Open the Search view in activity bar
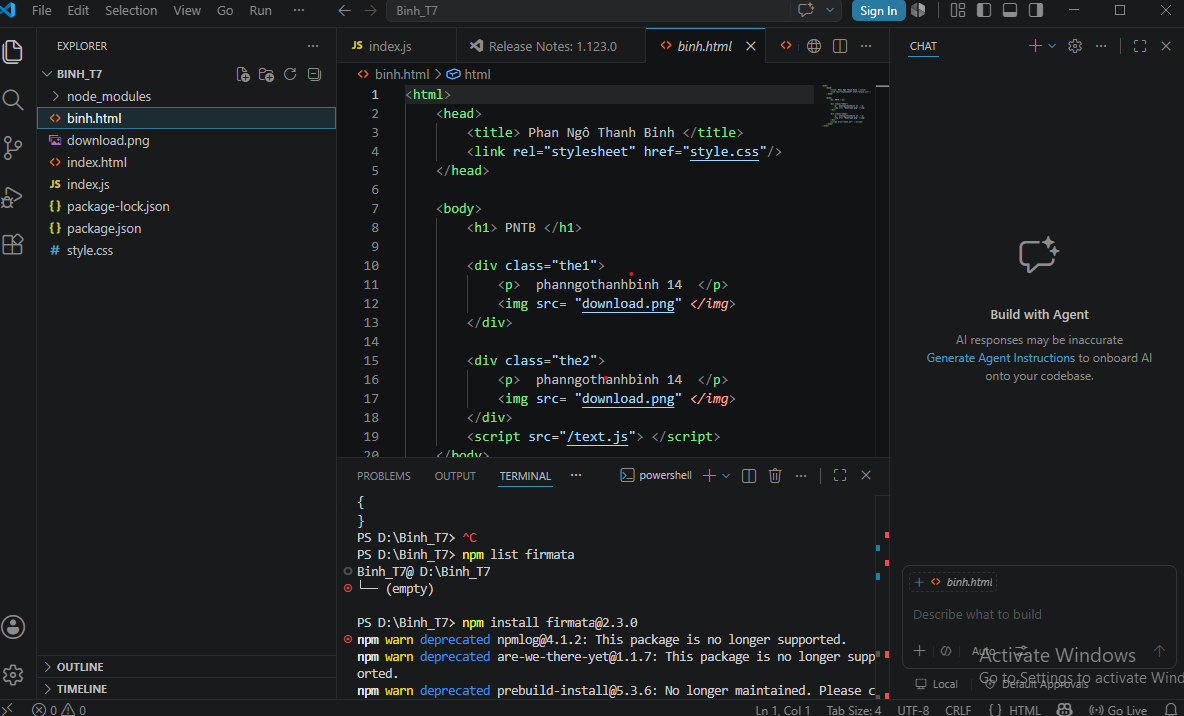This screenshot has height=716, width=1184. [x=13, y=100]
